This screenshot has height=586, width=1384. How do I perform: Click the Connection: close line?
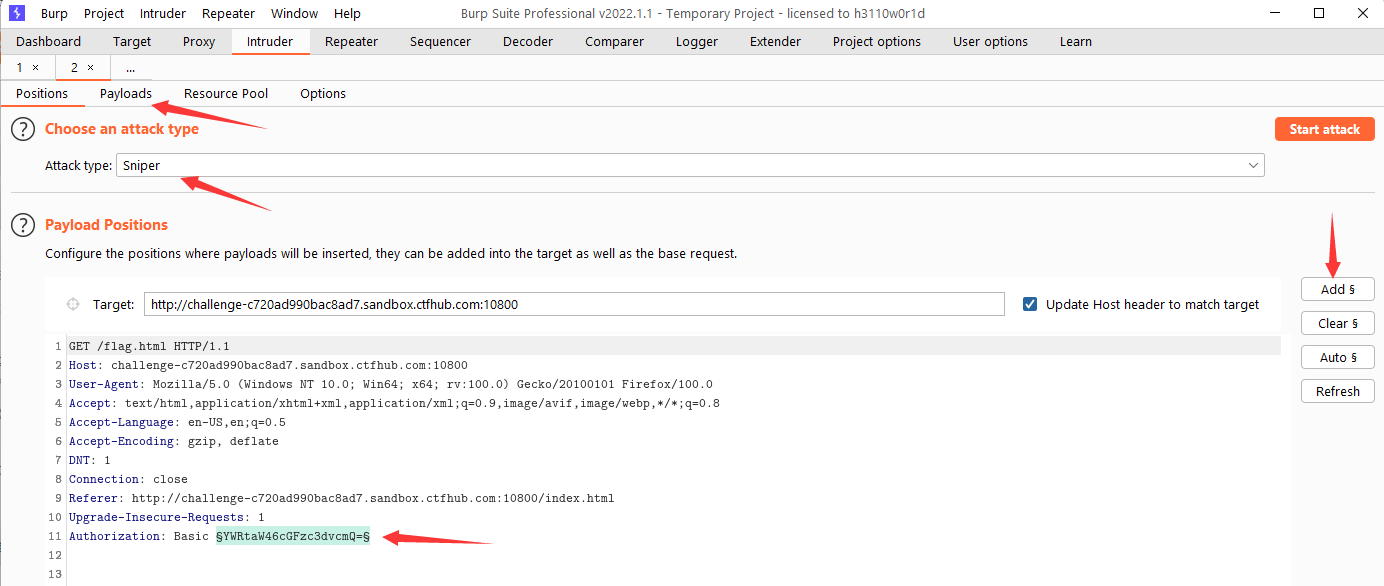(128, 479)
